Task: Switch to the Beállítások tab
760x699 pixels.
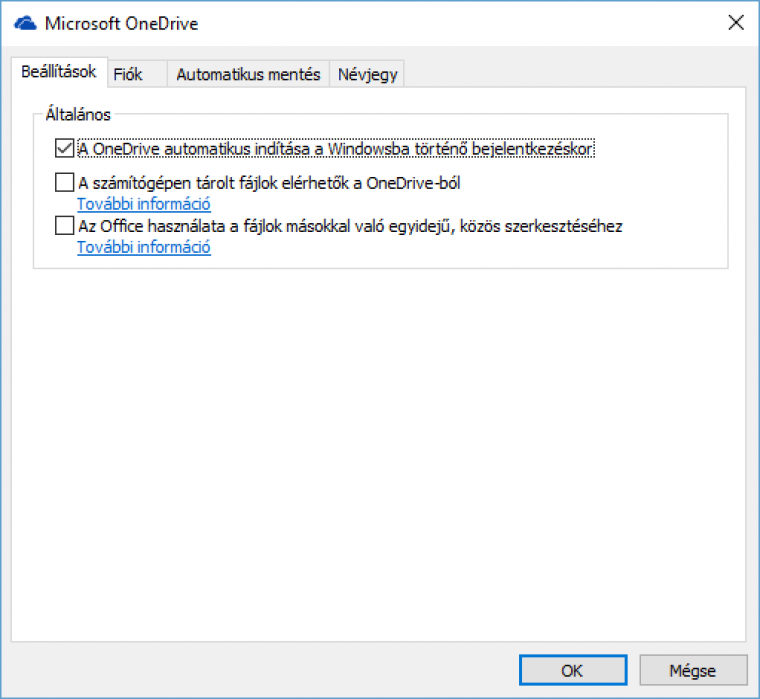Action: [x=59, y=72]
